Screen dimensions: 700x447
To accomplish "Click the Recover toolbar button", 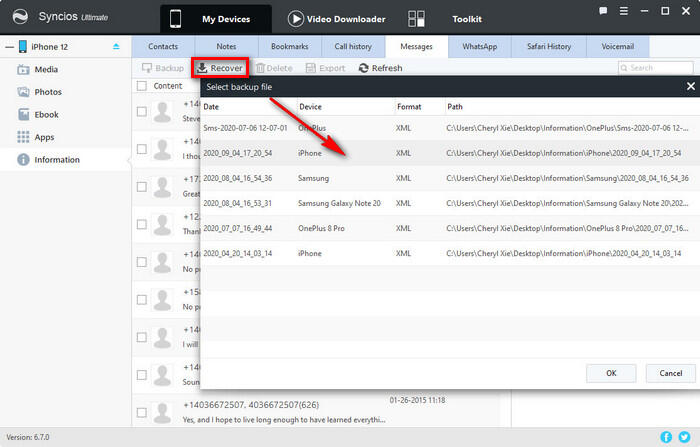I will [x=220, y=68].
